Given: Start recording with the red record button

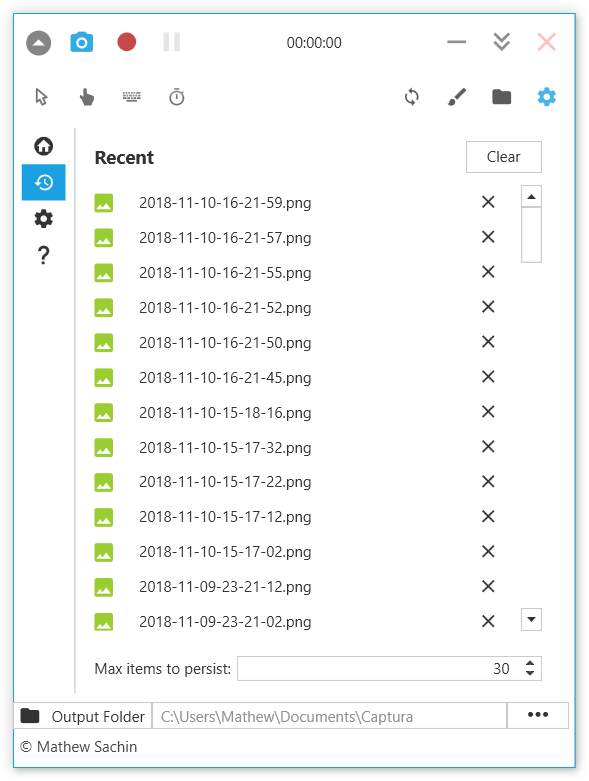Looking at the screenshot, I should (x=126, y=42).
